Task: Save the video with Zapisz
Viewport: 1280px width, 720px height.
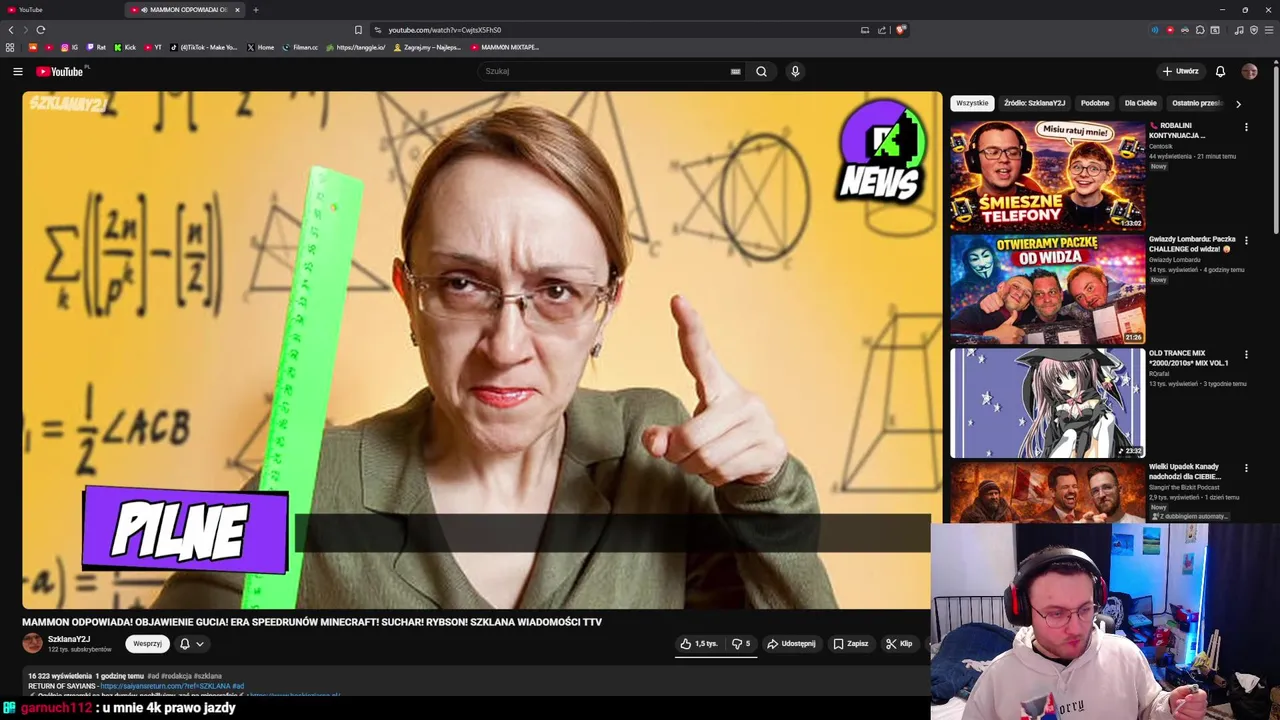Action: pyautogui.click(x=851, y=644)
